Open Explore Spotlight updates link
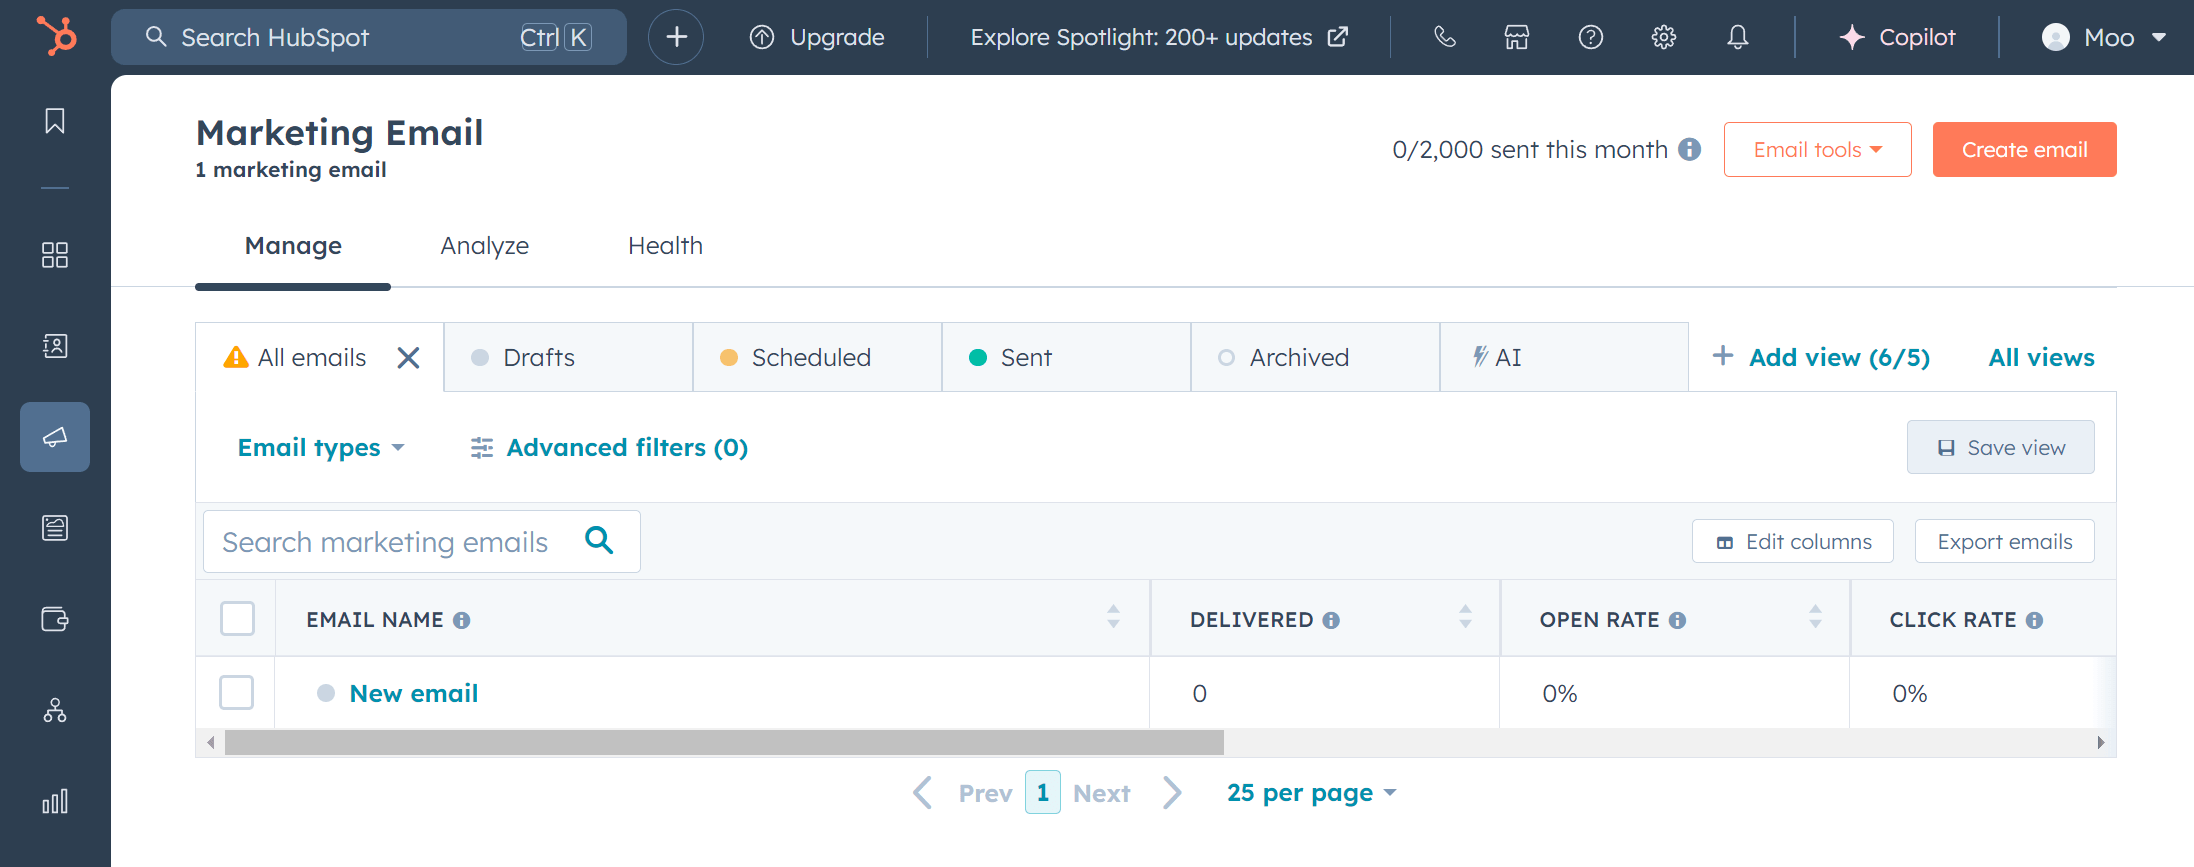The width and height of the screenshot is (2194, 867). point(1159,37)
